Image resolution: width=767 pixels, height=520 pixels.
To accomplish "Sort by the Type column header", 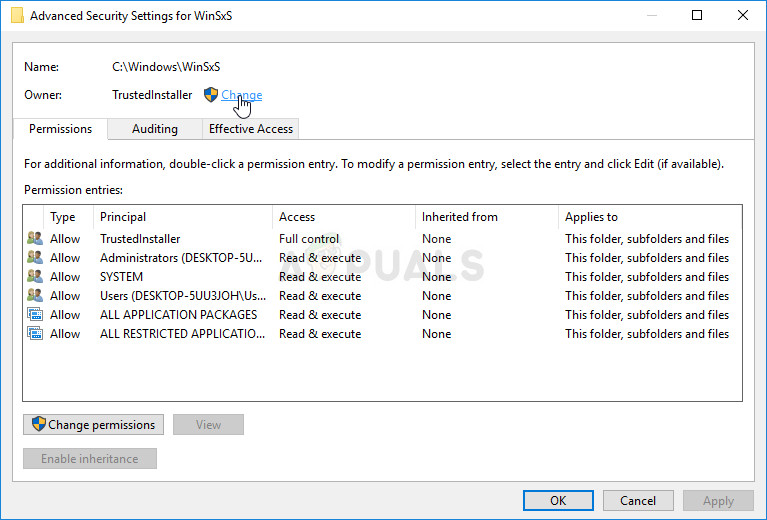I will click(x=68, y=217).
